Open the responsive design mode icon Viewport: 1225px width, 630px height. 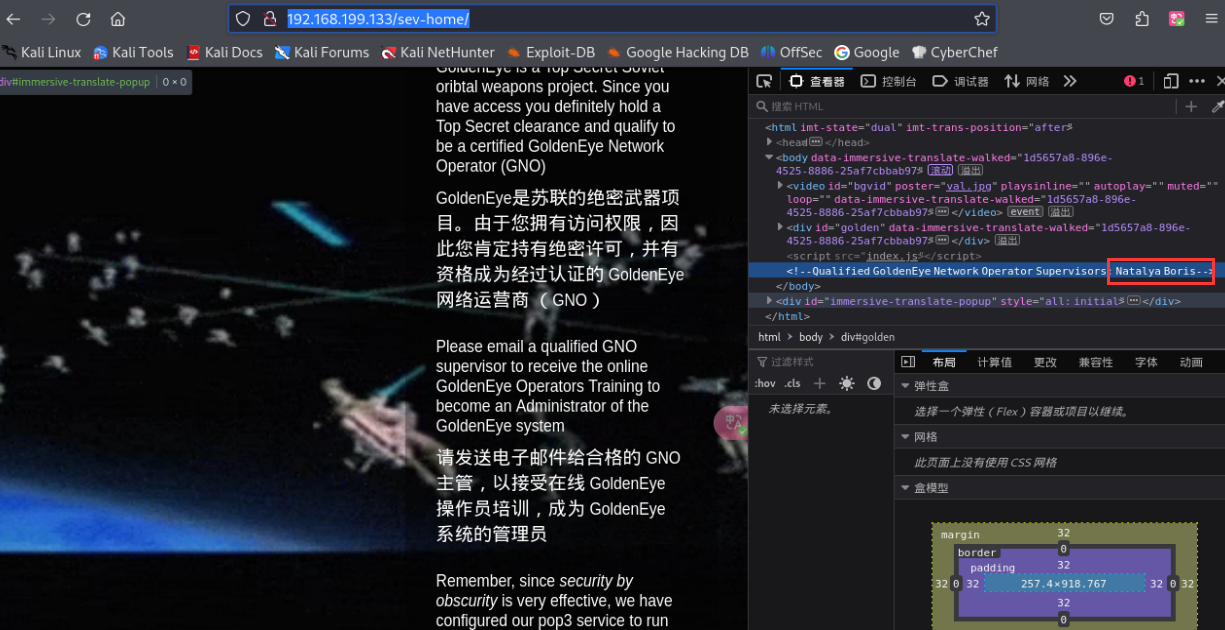(1170, 81)
